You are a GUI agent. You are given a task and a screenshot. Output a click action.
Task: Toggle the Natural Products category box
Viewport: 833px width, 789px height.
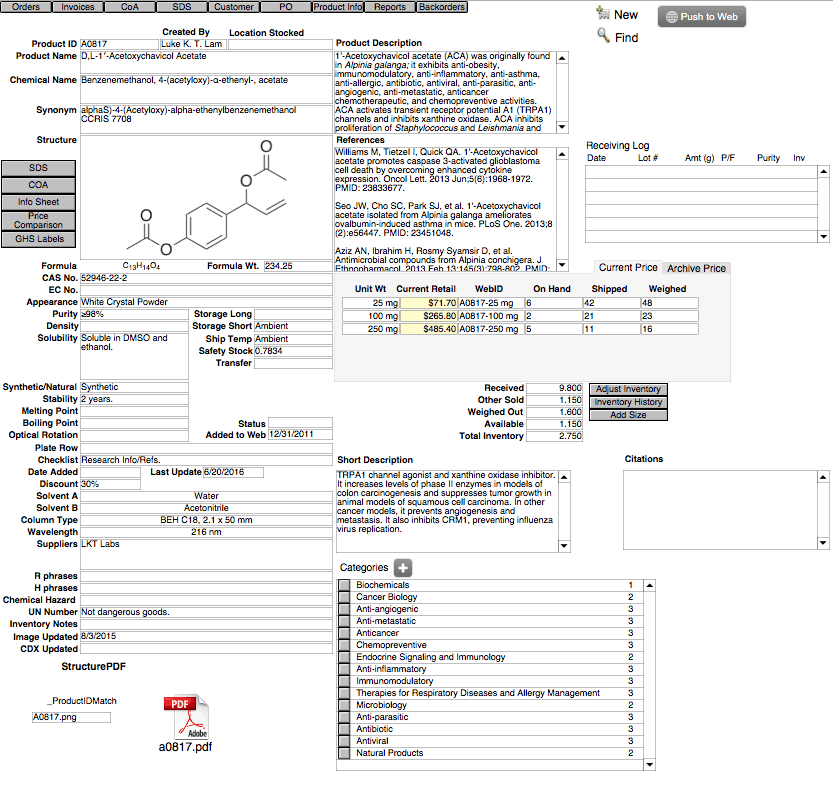point(344,753)
